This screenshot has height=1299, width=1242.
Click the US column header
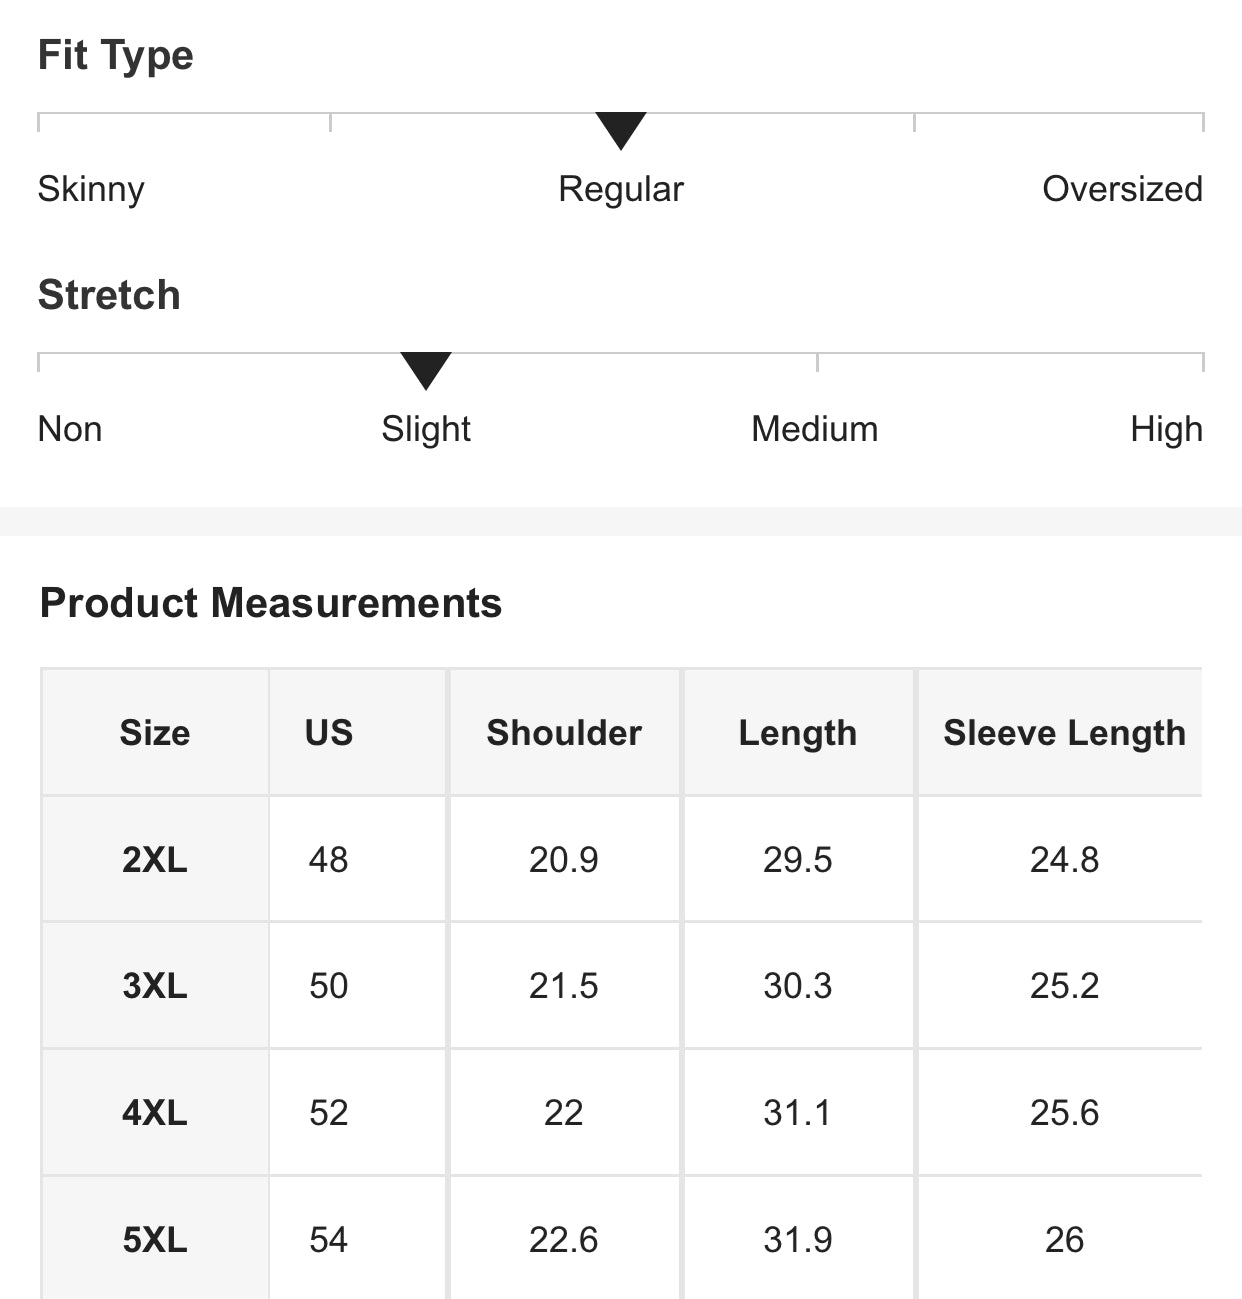pos(329,733)
